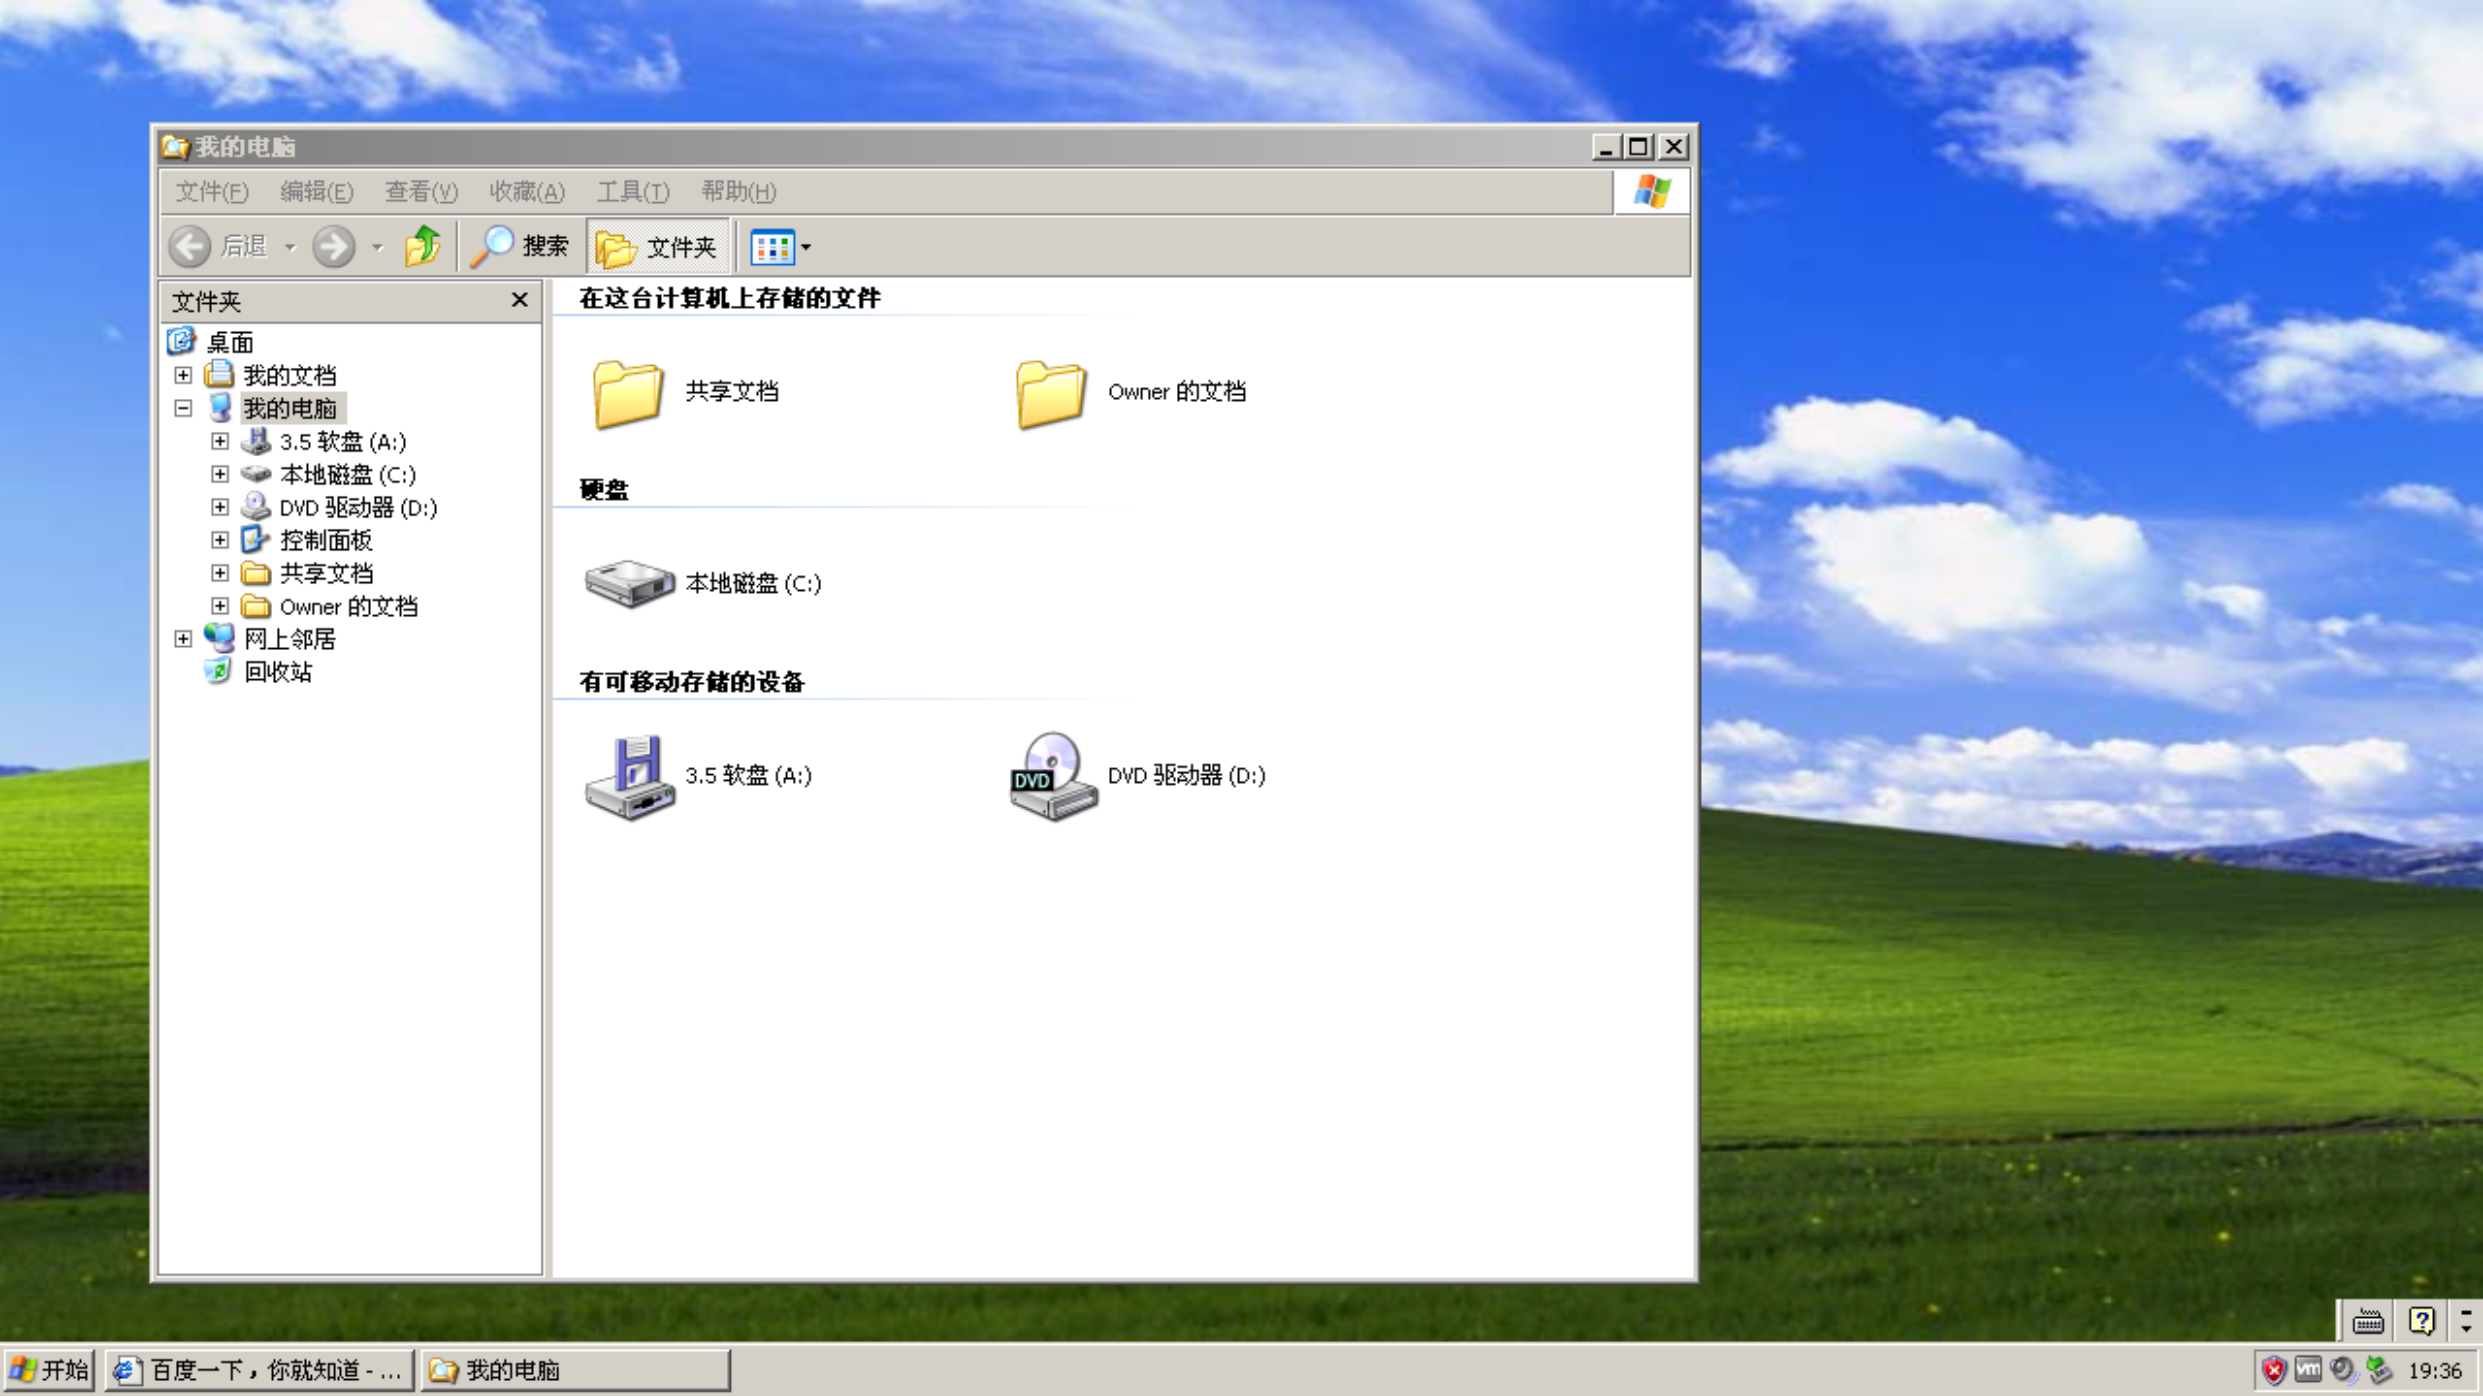Toggle the Folders (文件夹) toolbar button

[657, 246]
